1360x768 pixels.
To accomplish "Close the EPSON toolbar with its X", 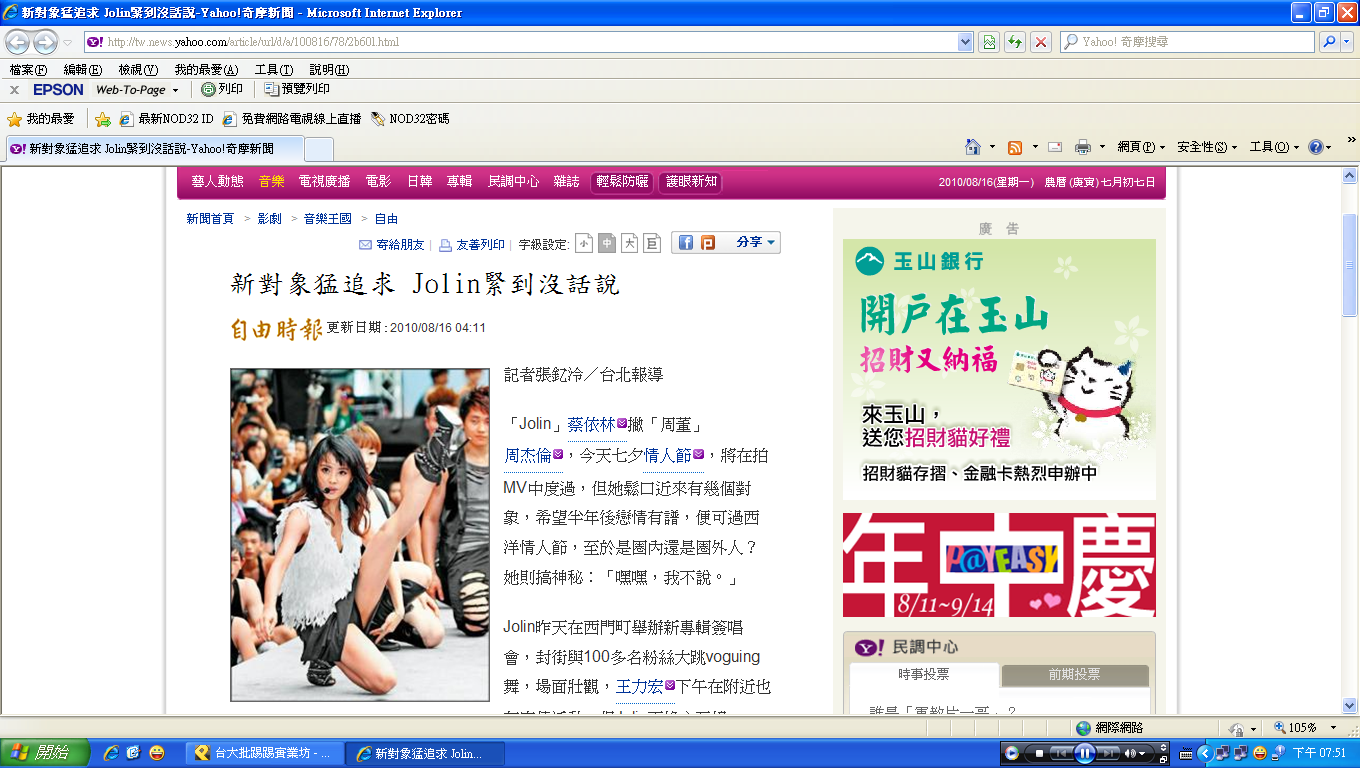I will tap(14, 90).
